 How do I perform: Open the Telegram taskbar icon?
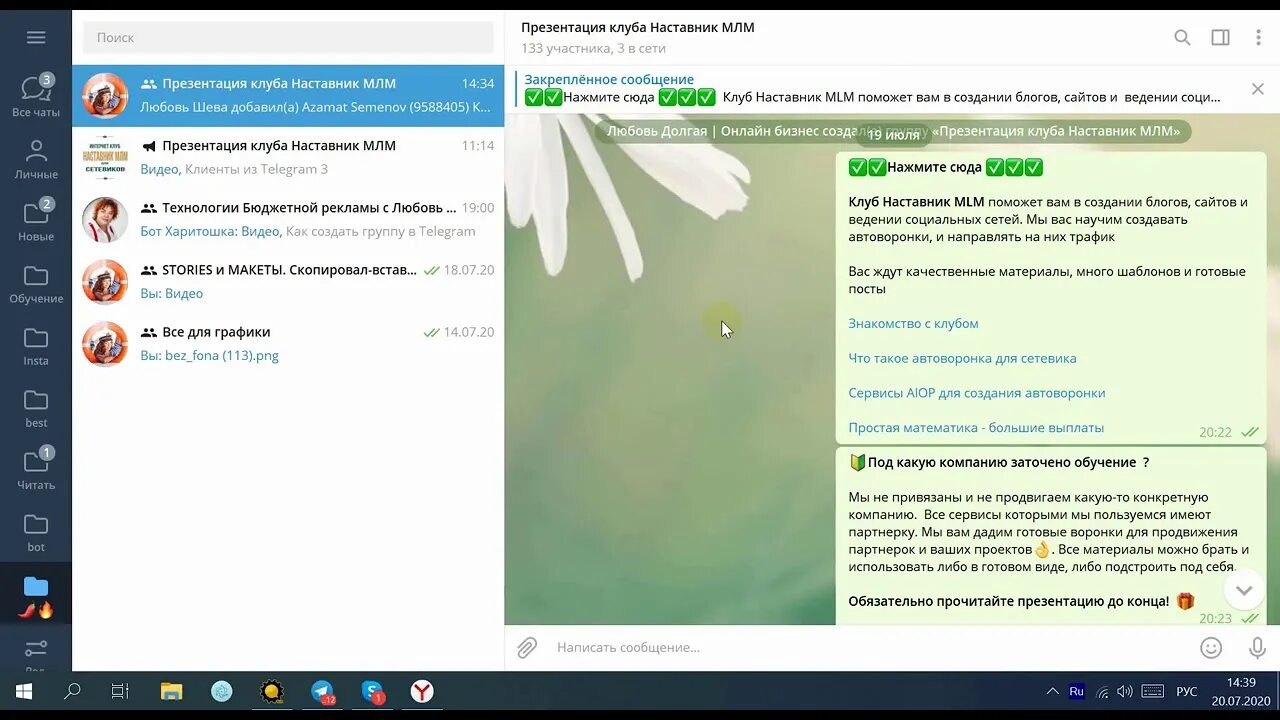[x=322, y=691]
